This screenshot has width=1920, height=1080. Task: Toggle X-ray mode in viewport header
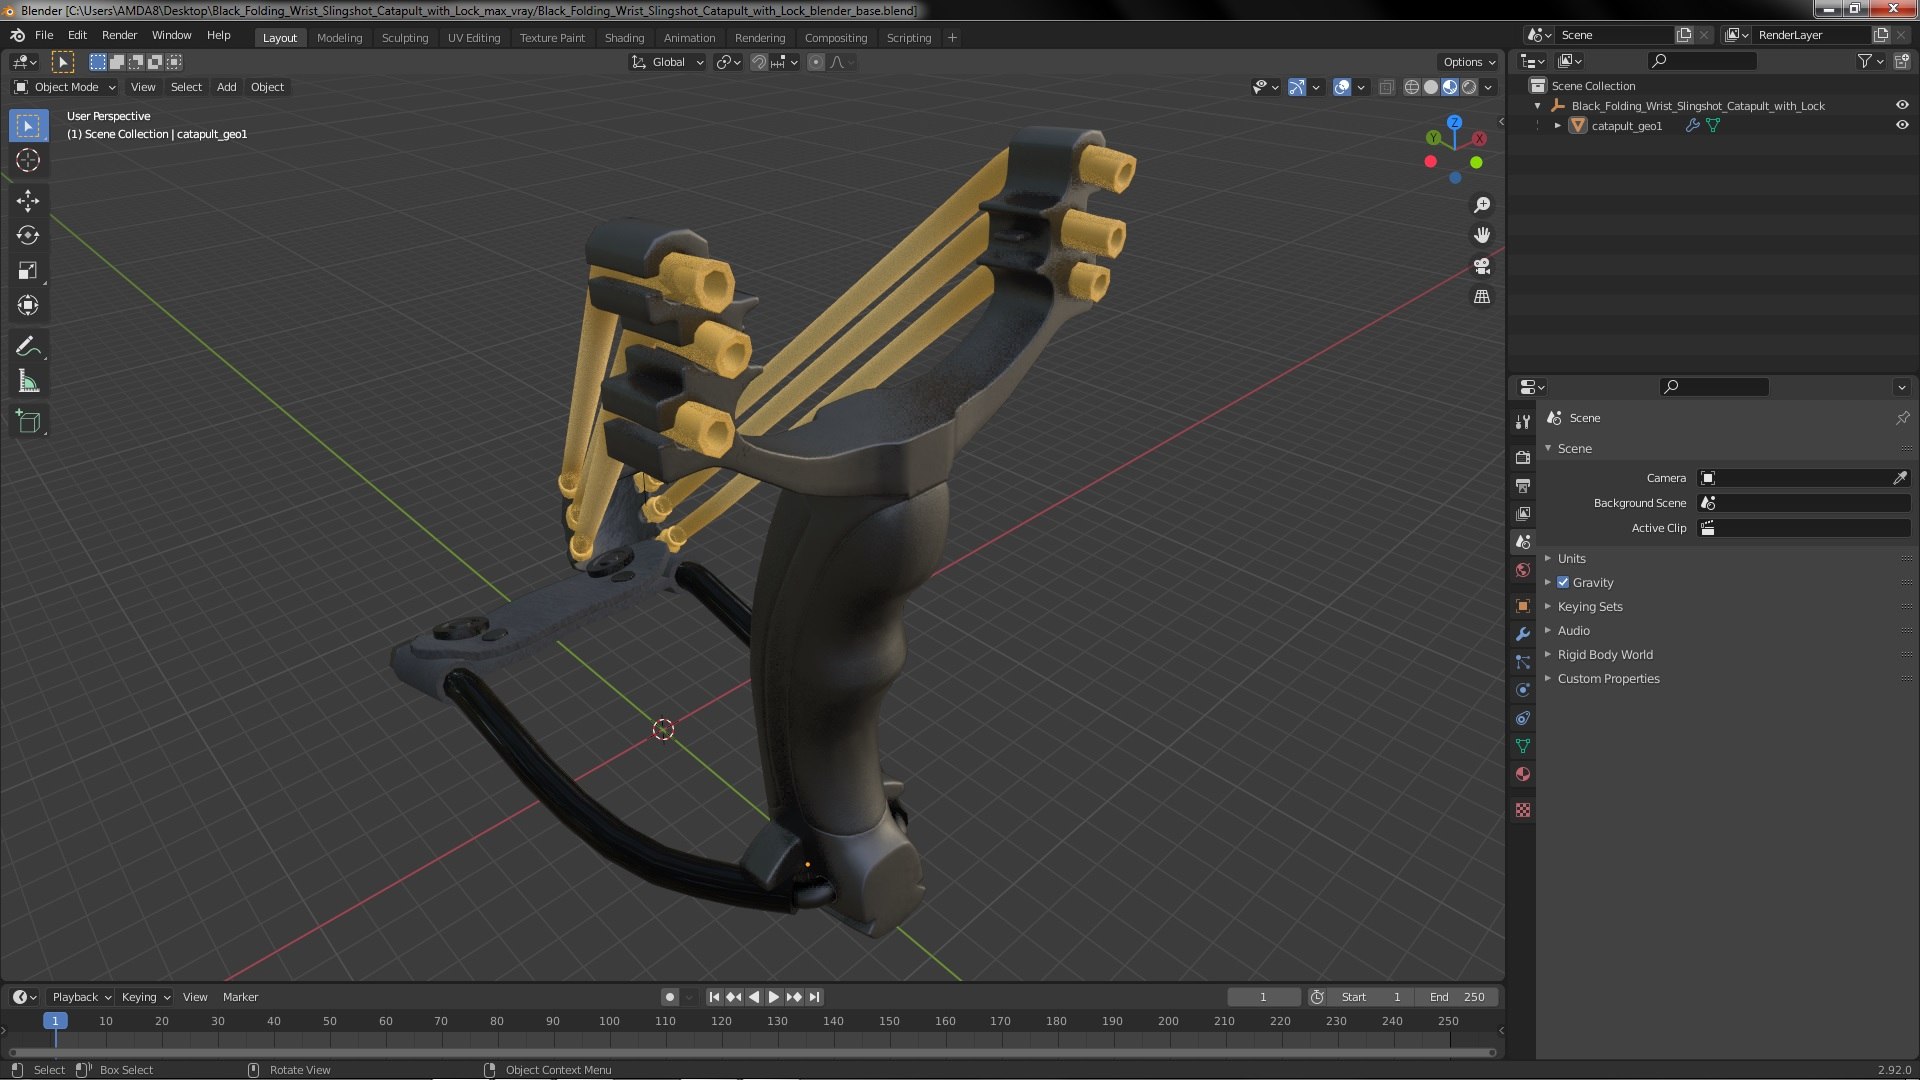click(x=1386, y=88)
